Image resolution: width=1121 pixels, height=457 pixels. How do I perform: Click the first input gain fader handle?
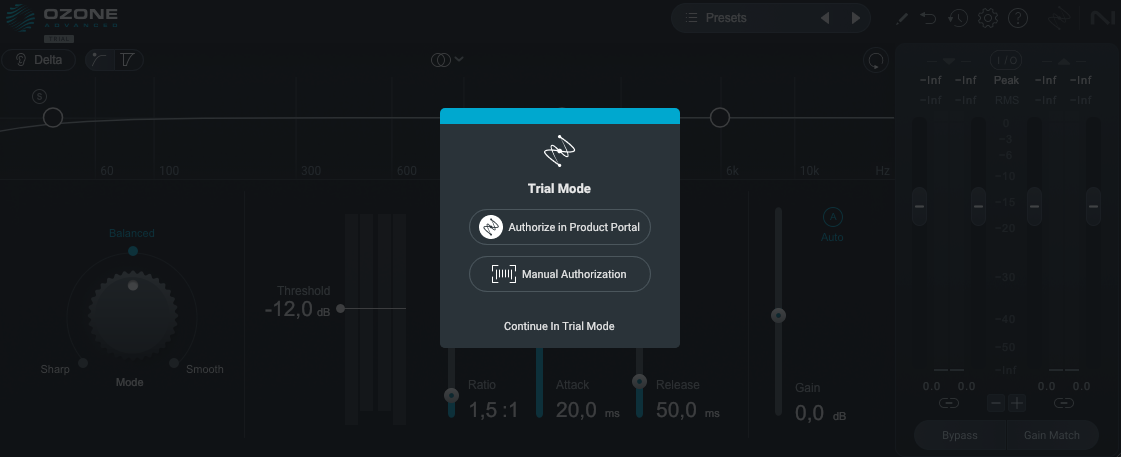(919, 206)
